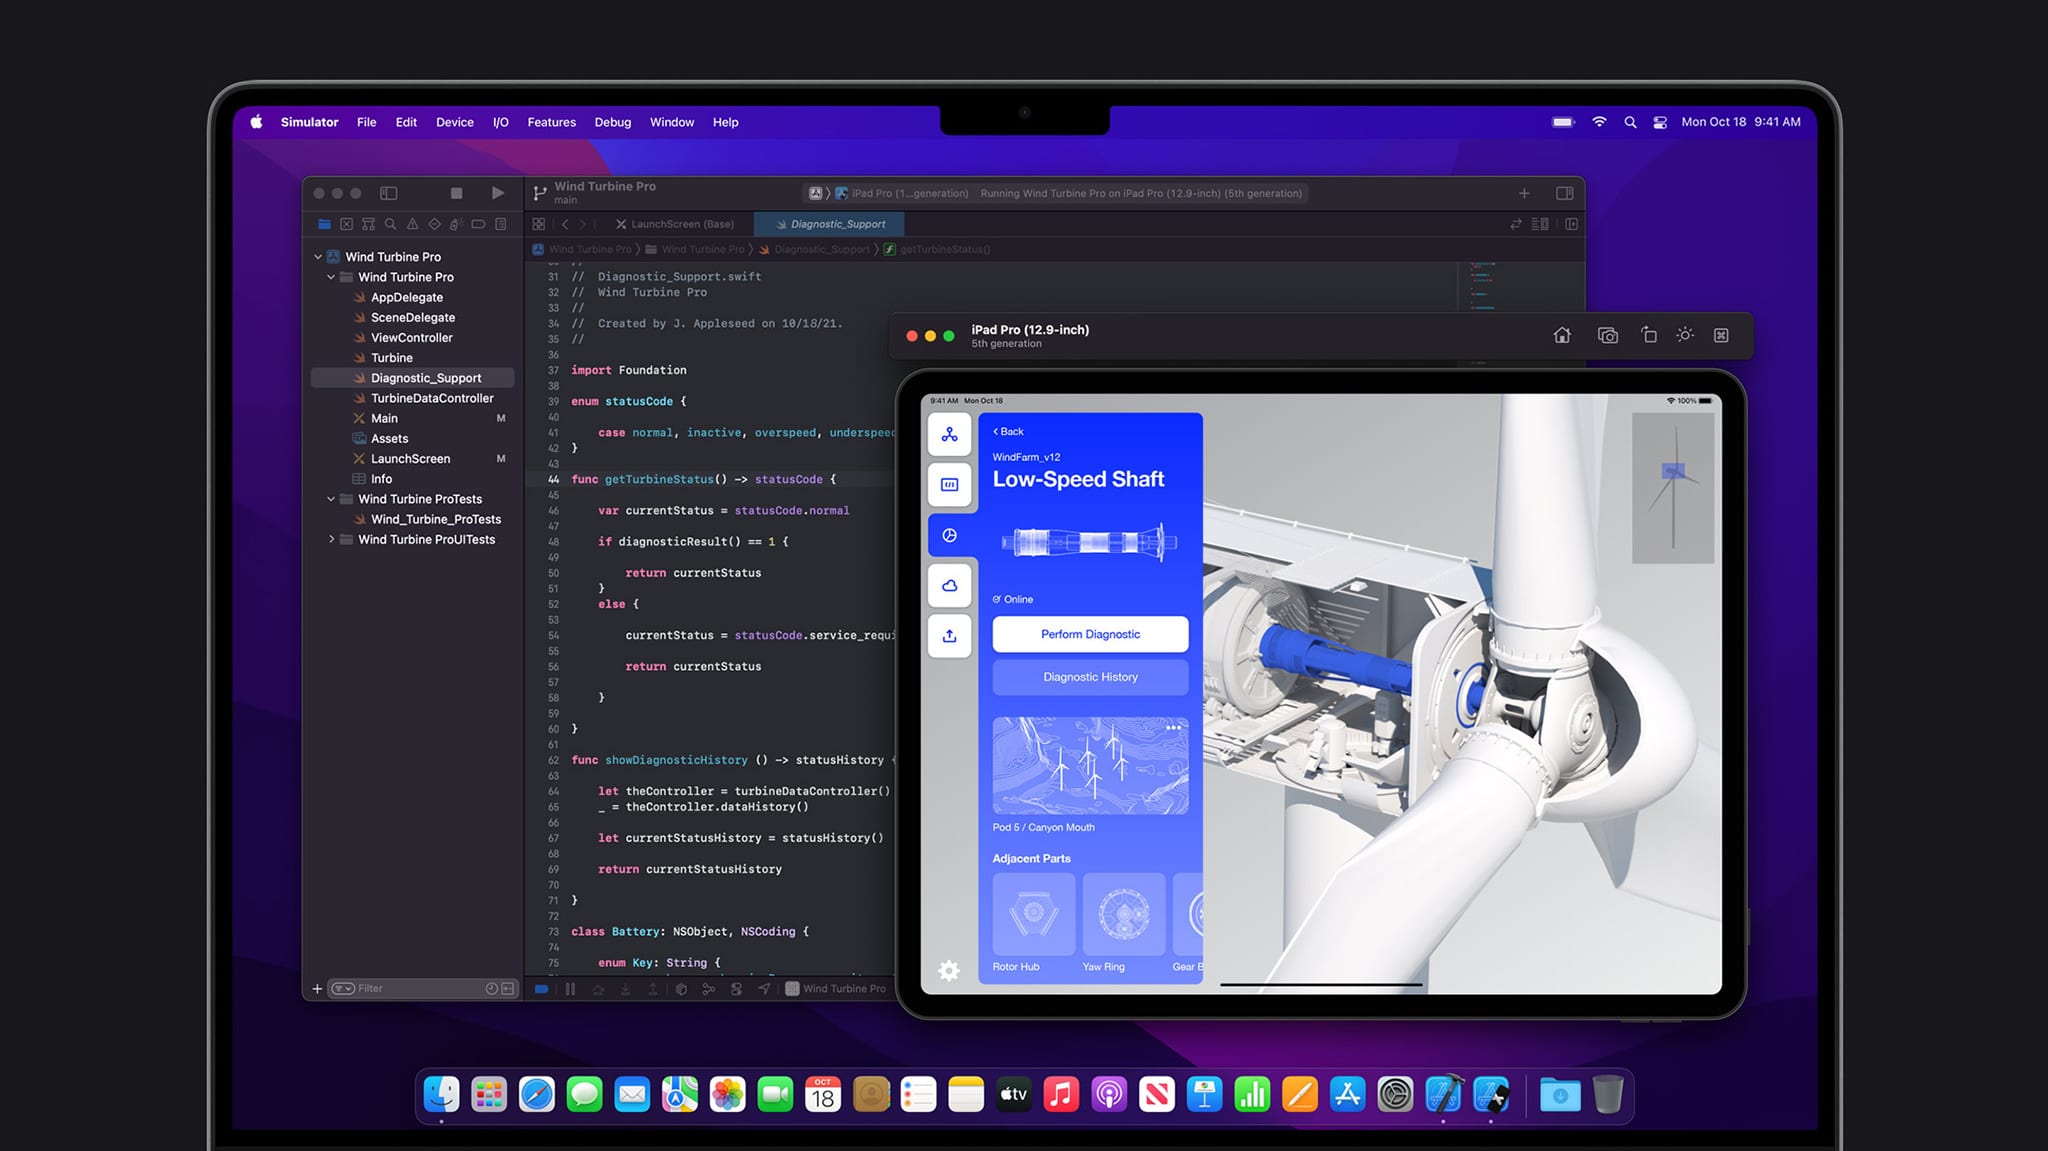This screenshot has height=1151, width=2048.
Task: Expand Wind Turbine ProUITests group
Action: pyautogui.click(x=333, y=539)
